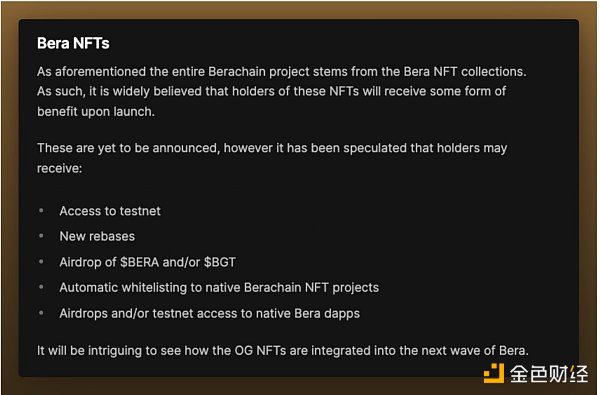The width and height of the screenshot is (600, 395).
Task: Click the bullet dot beside Access to testnet
Action: (41, 210)
